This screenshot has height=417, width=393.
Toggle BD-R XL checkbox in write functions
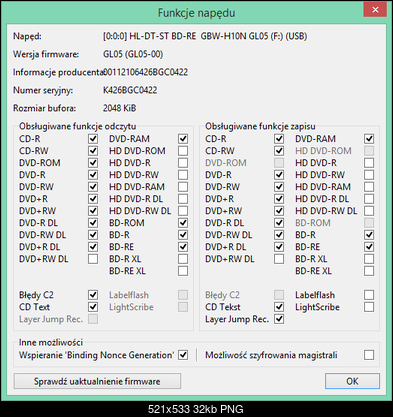(369, 259)
